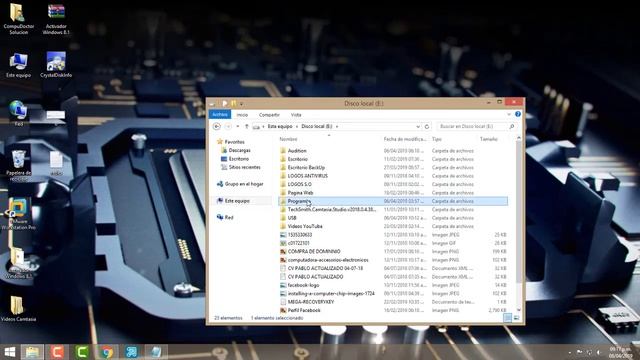Open the Escritorio BackUp folder
This screenshot has width=640, height=360.
306,167
